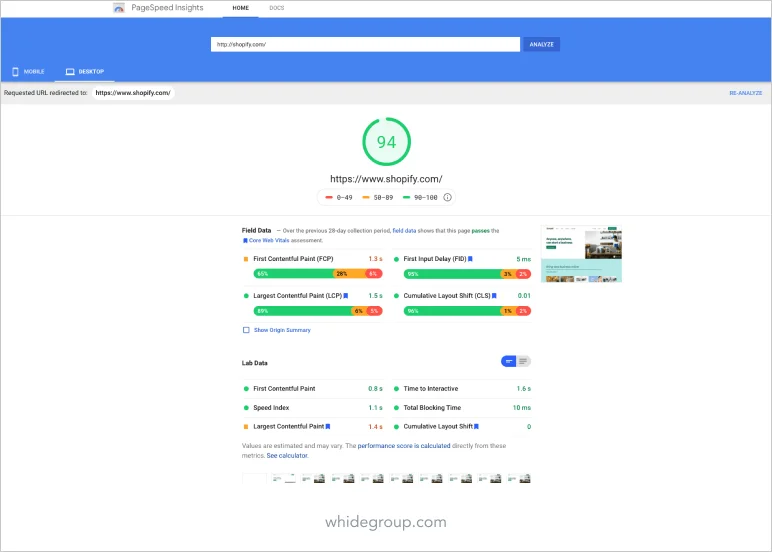Click the bookmark icon next to First Input Delay
The height and width of the screenshot is (552, 772).
470,259
